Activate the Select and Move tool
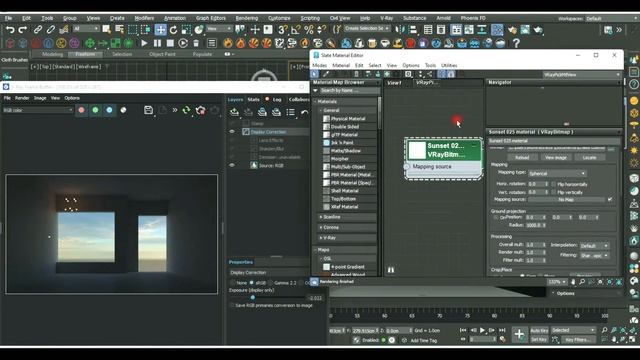Screen dimensions: 640x360 click(x=160, y=29)
